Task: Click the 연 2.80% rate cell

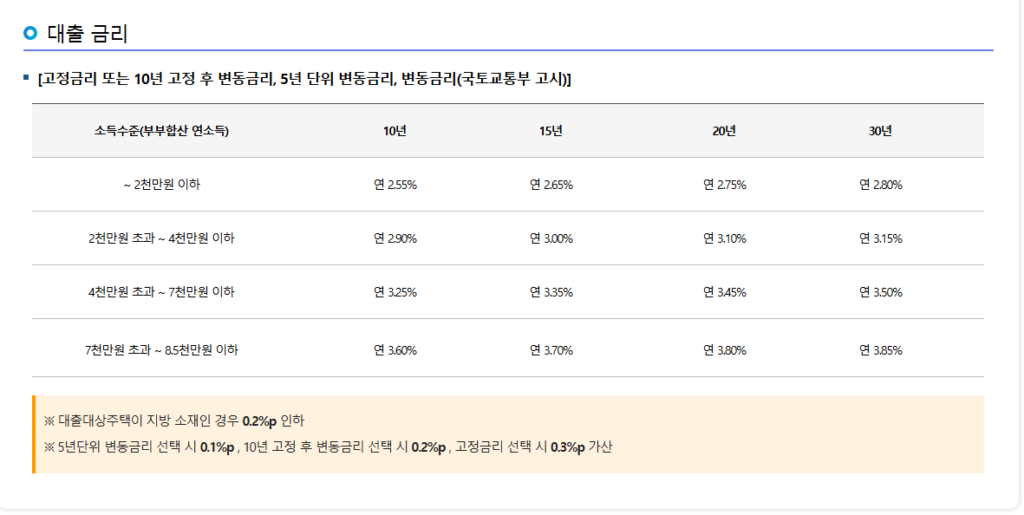Action: coord(880,185)
